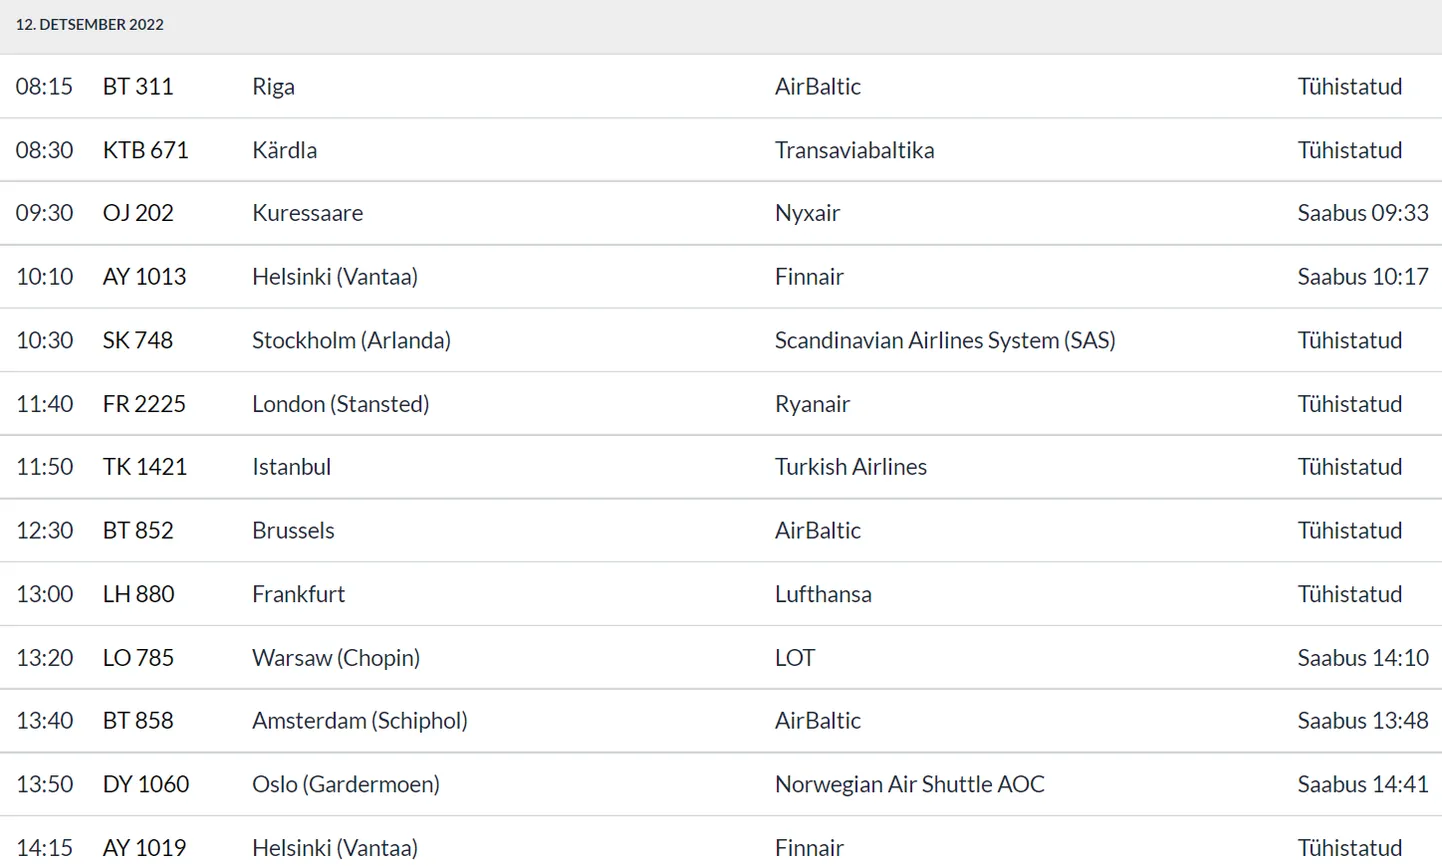Open the Warsaw (Chopin) flight row
Viewport: 1442px width, 866px height.
[x=721, y=657]
